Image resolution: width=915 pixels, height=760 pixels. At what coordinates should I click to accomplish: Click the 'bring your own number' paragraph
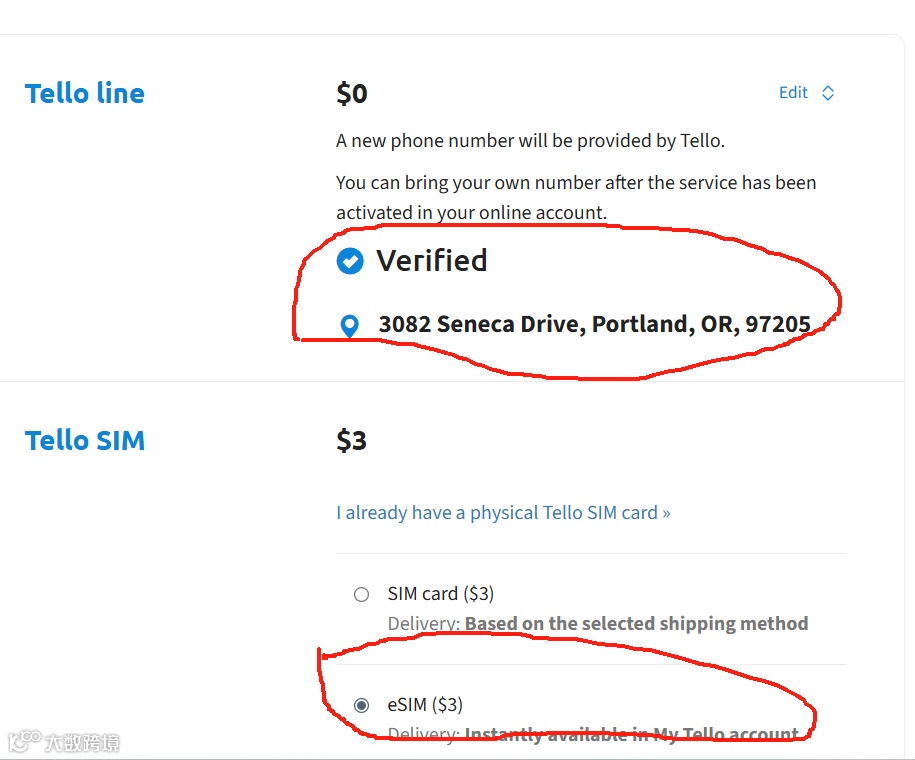pos(576,197)
